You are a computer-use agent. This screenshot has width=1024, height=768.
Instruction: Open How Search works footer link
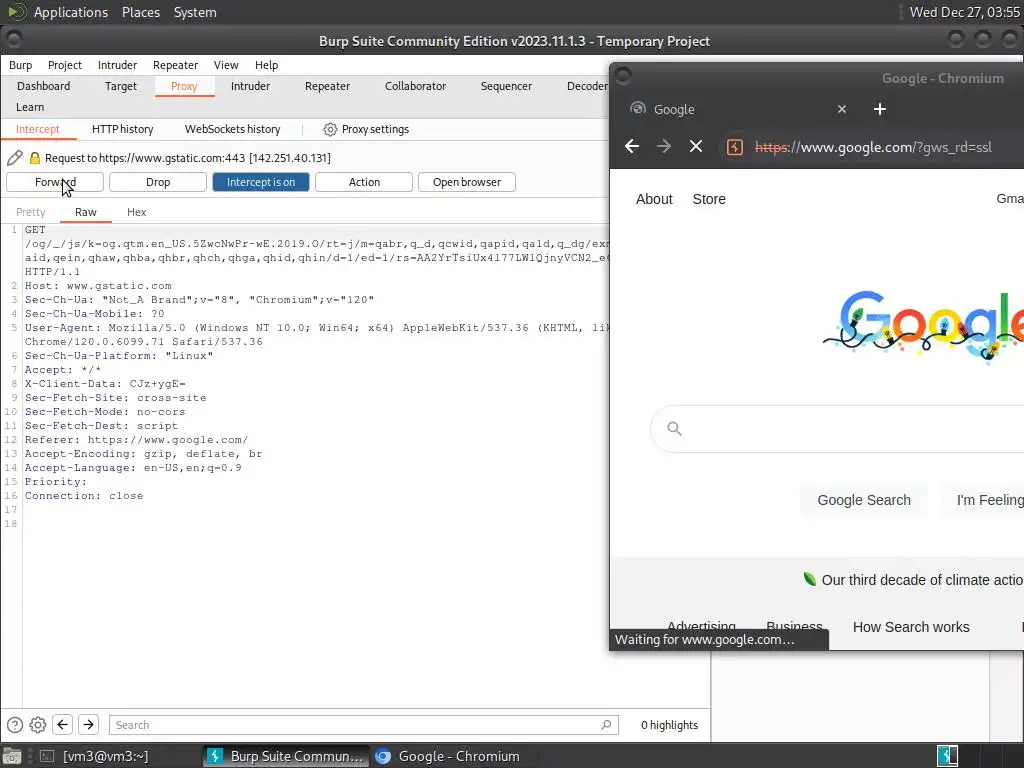(911, 627)
